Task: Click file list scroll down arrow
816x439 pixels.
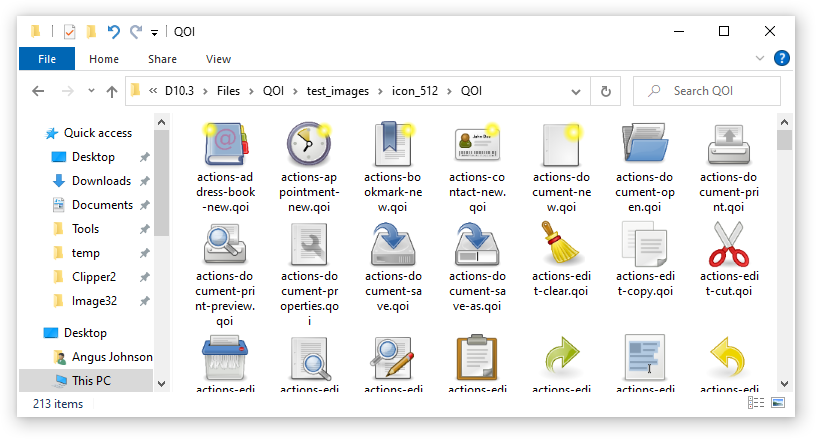Action: click(x=785, y=384)
